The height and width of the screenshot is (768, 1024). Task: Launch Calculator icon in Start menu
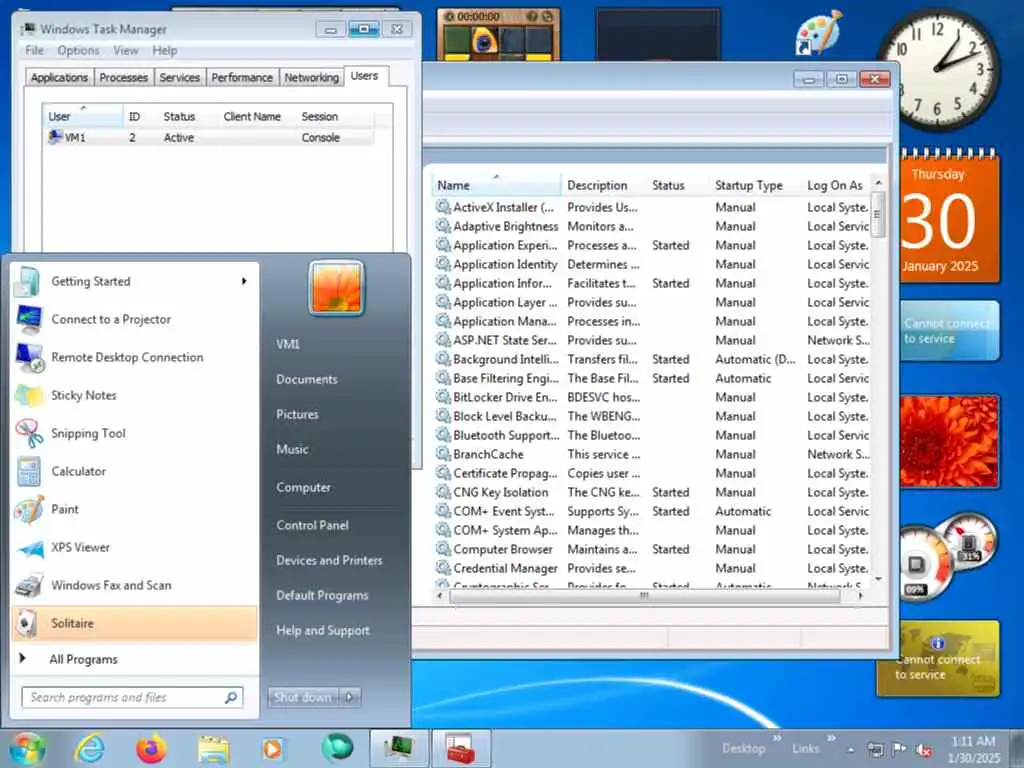[29, 471]
